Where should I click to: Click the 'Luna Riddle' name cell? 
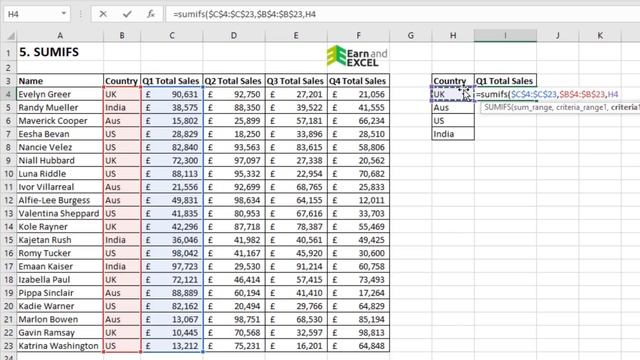tap(60, 173)
